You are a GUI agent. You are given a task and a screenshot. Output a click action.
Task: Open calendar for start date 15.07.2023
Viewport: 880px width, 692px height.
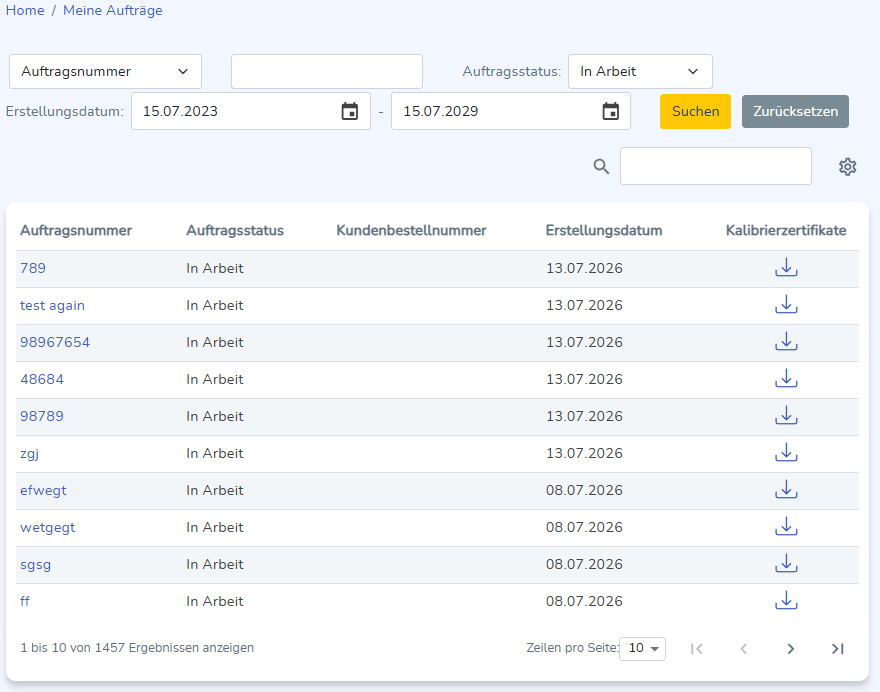[350, 111]
